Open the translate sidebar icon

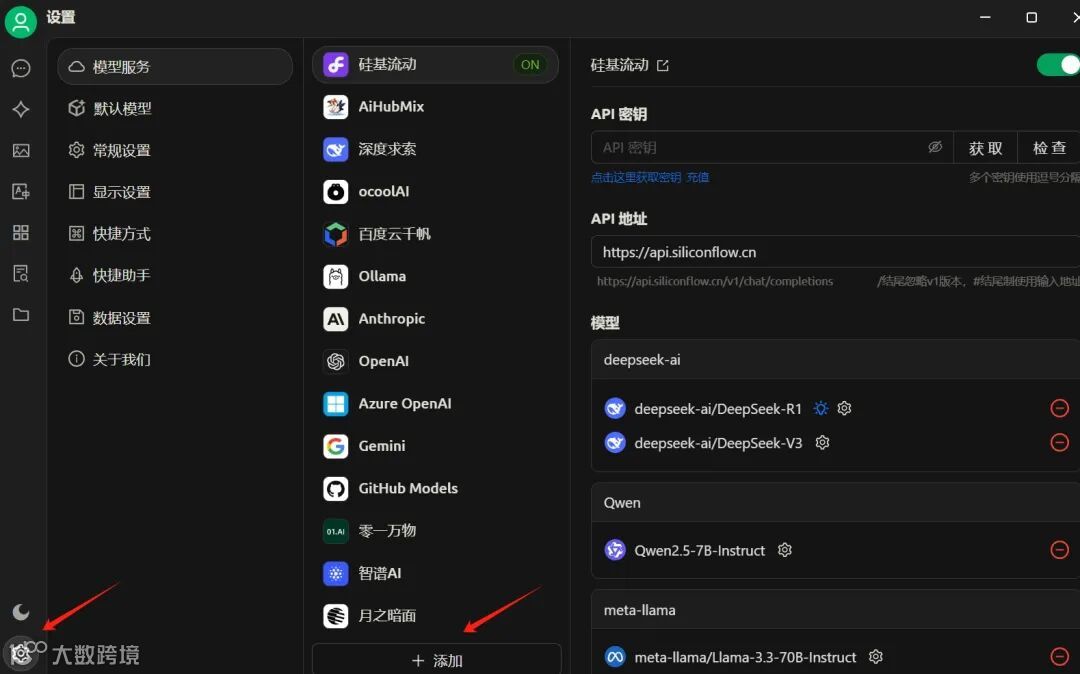pyautogui.click(x=21, y=191)
